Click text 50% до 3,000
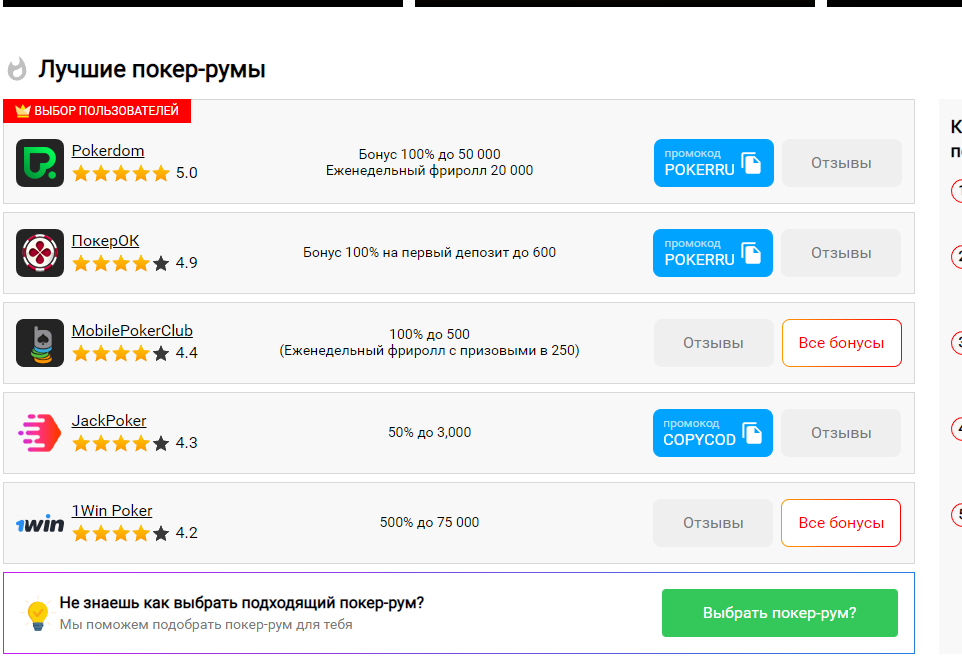The image size is (962, 668). pyautogui.click(x=429, y=432)
